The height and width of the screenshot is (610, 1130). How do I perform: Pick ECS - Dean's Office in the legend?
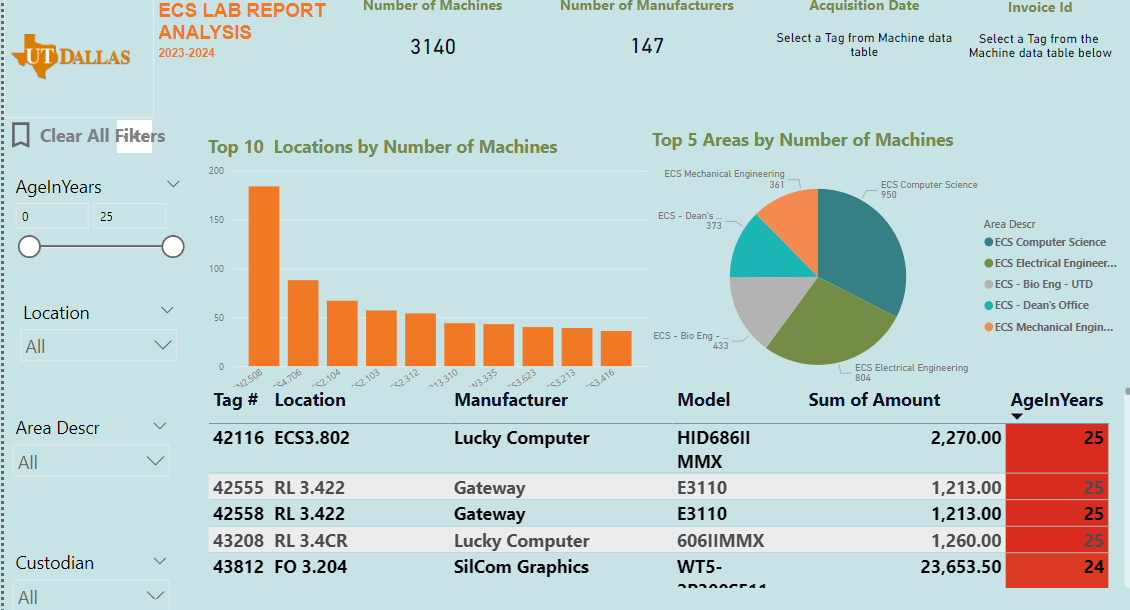point(1036,305)
